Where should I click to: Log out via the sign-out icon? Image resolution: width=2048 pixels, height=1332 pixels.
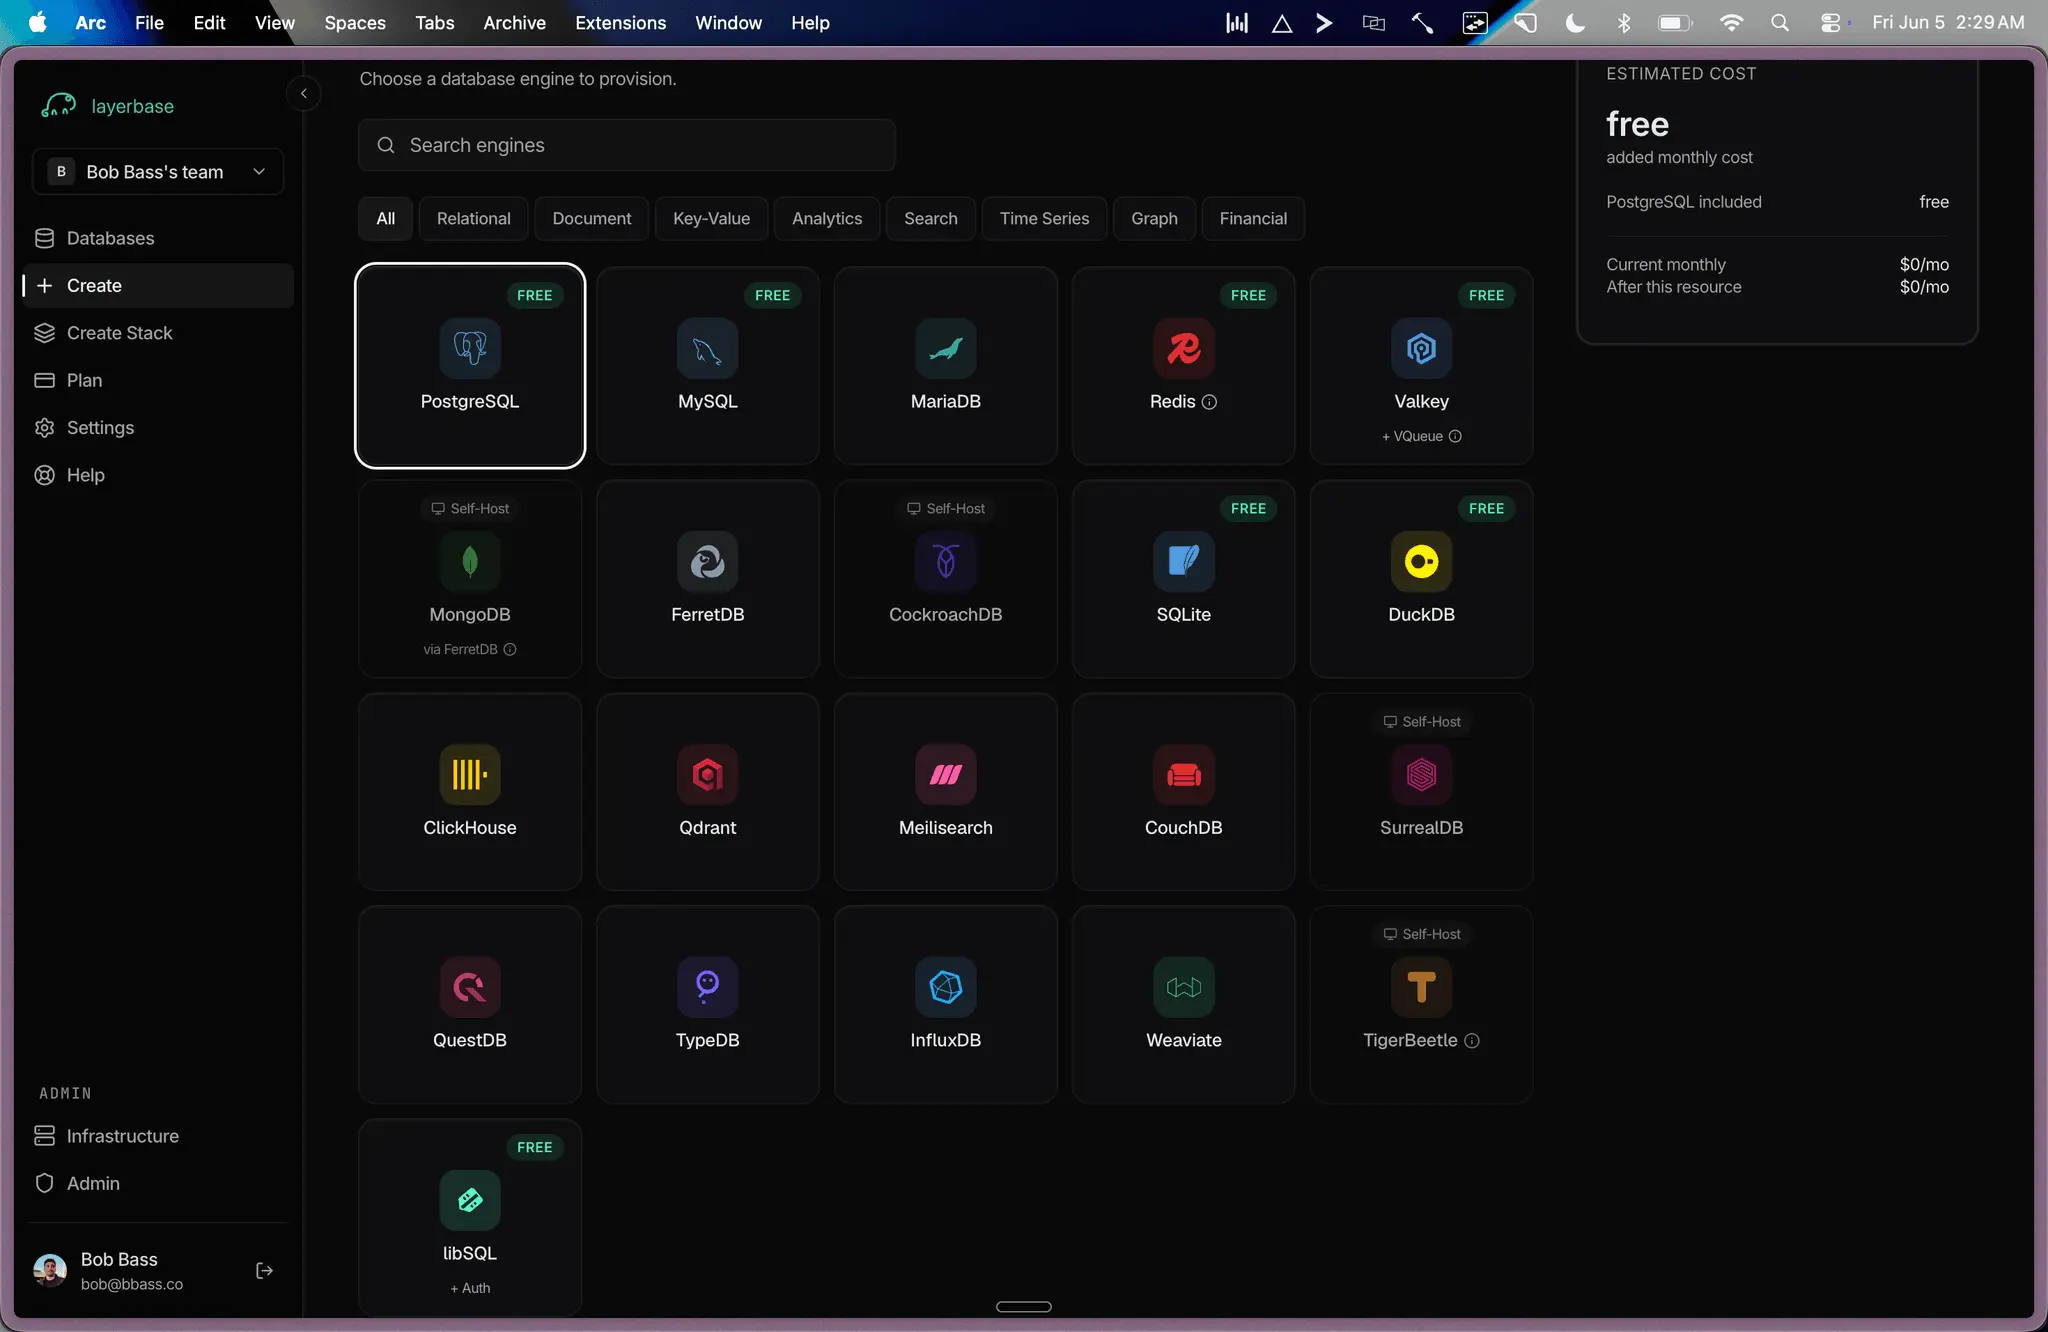click(264, 1271)
